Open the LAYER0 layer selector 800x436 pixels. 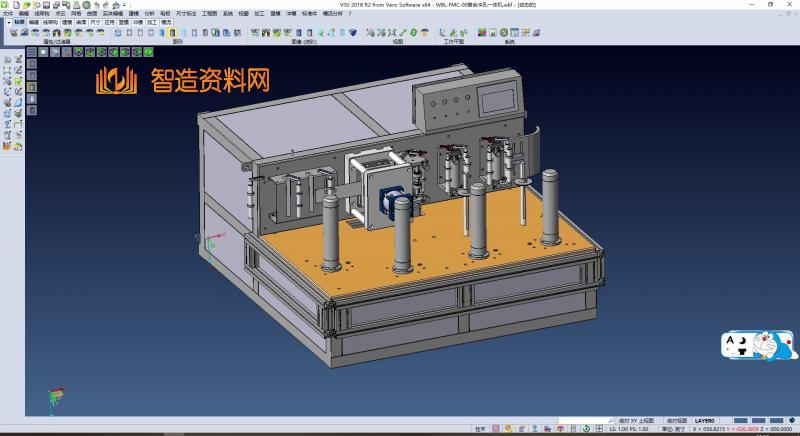click(x=705, y=421)
